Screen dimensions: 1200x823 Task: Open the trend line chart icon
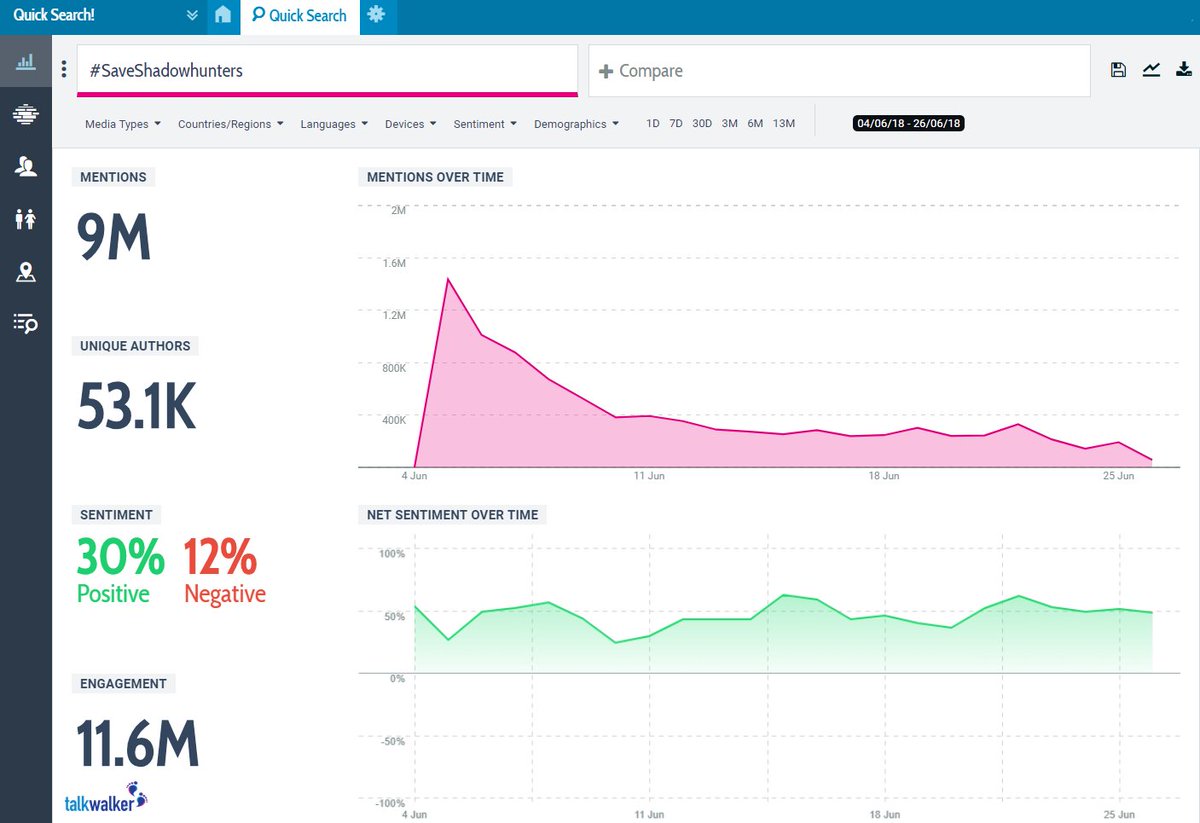pyautogui.click(x=1152, y=69)
